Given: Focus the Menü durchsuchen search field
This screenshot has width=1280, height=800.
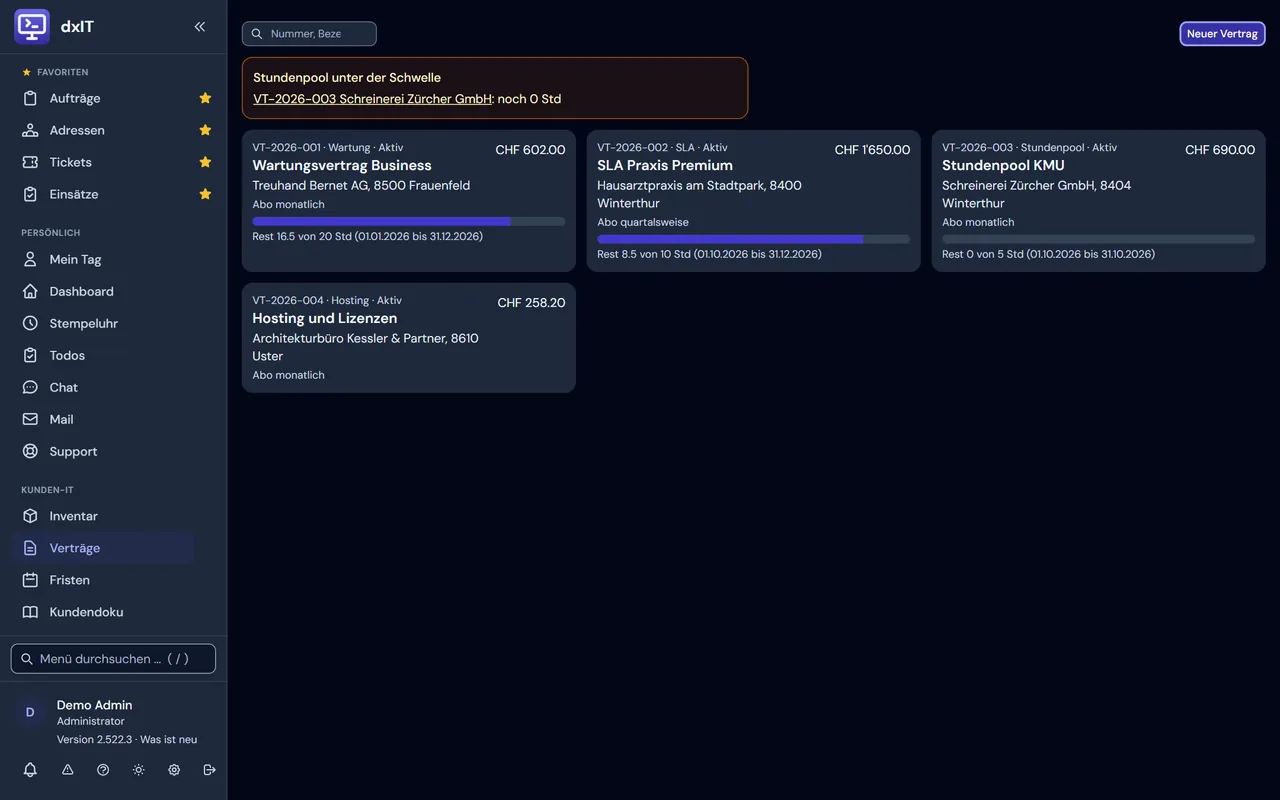Looking at the screenshot, I should [113, 659].
